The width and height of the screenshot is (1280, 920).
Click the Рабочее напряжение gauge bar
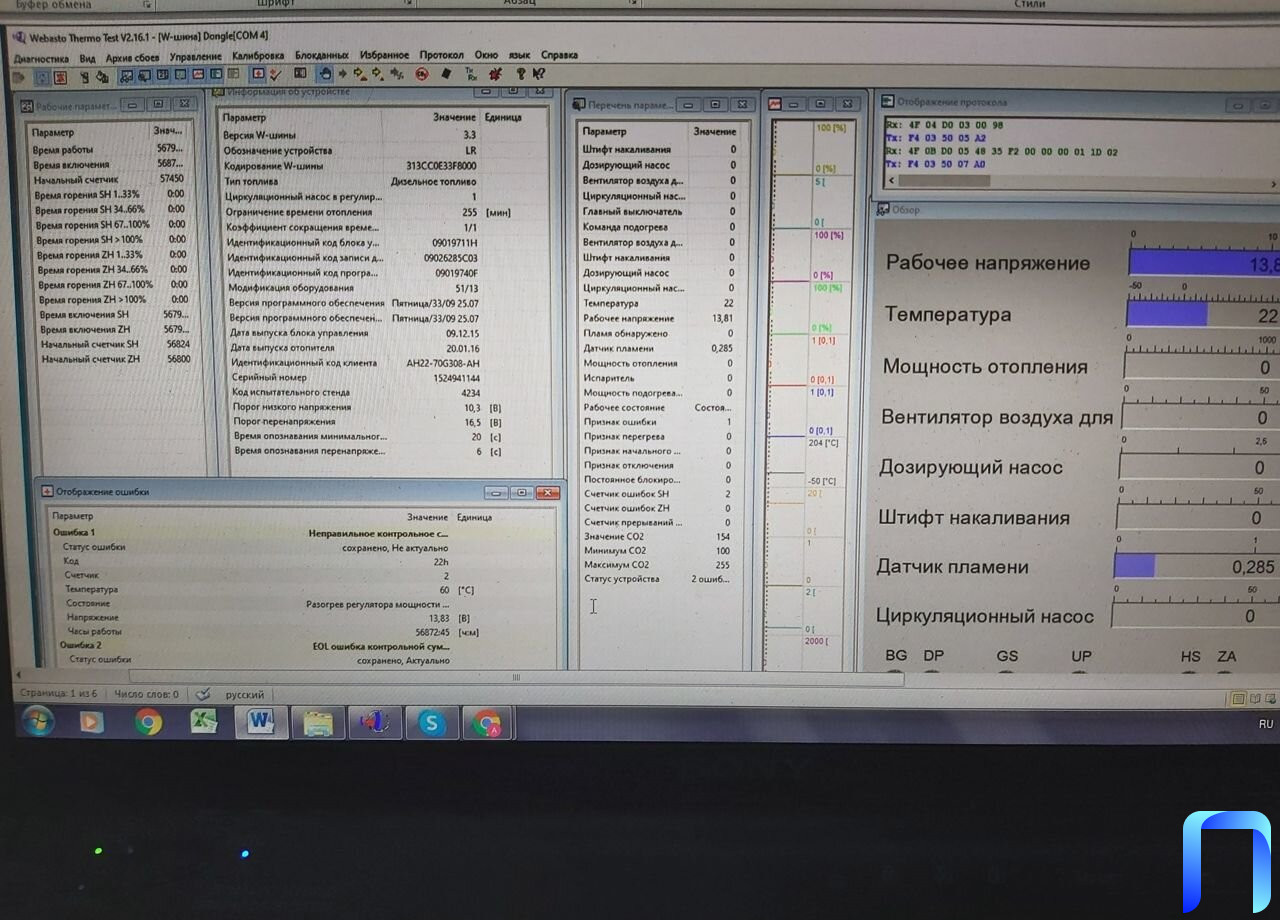(1204, 263)
